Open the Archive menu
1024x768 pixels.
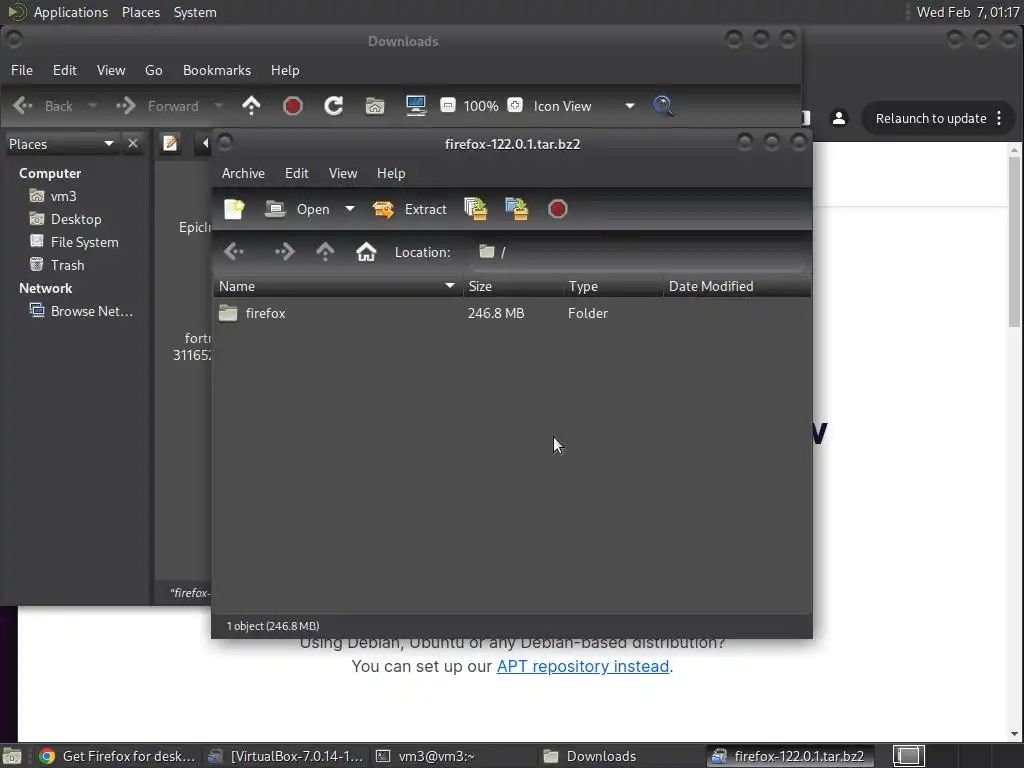[243, 173]
